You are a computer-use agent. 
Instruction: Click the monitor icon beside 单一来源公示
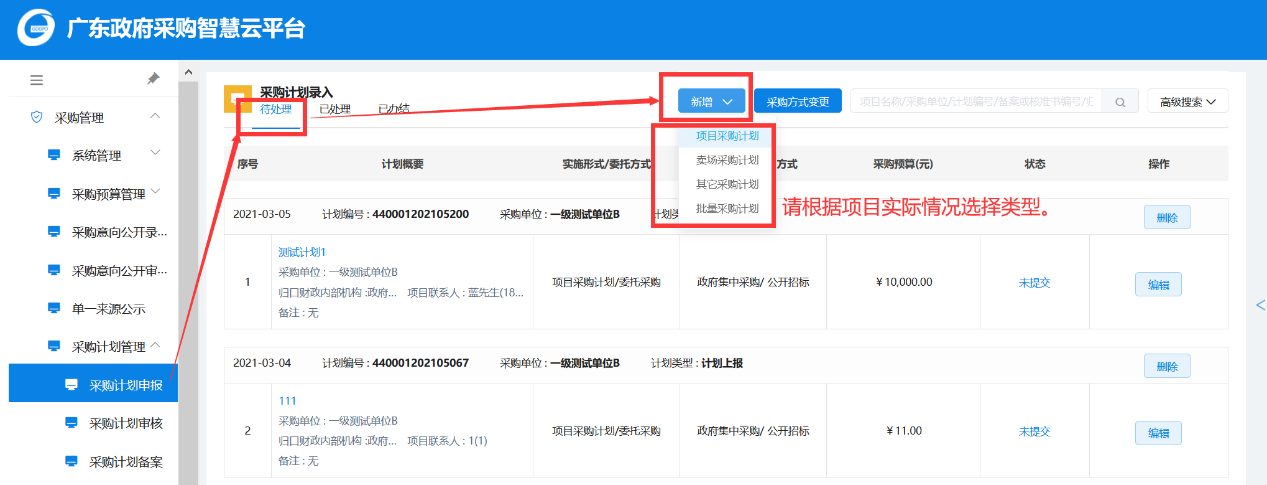tap(54, 309)
